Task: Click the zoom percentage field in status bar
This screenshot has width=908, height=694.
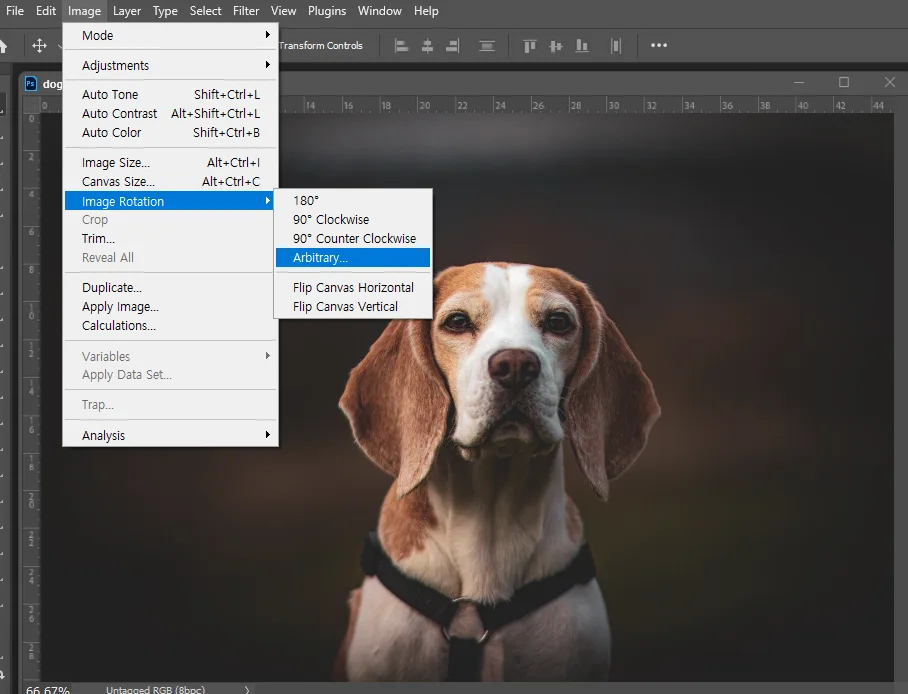Action: click(x=47, y=690)
